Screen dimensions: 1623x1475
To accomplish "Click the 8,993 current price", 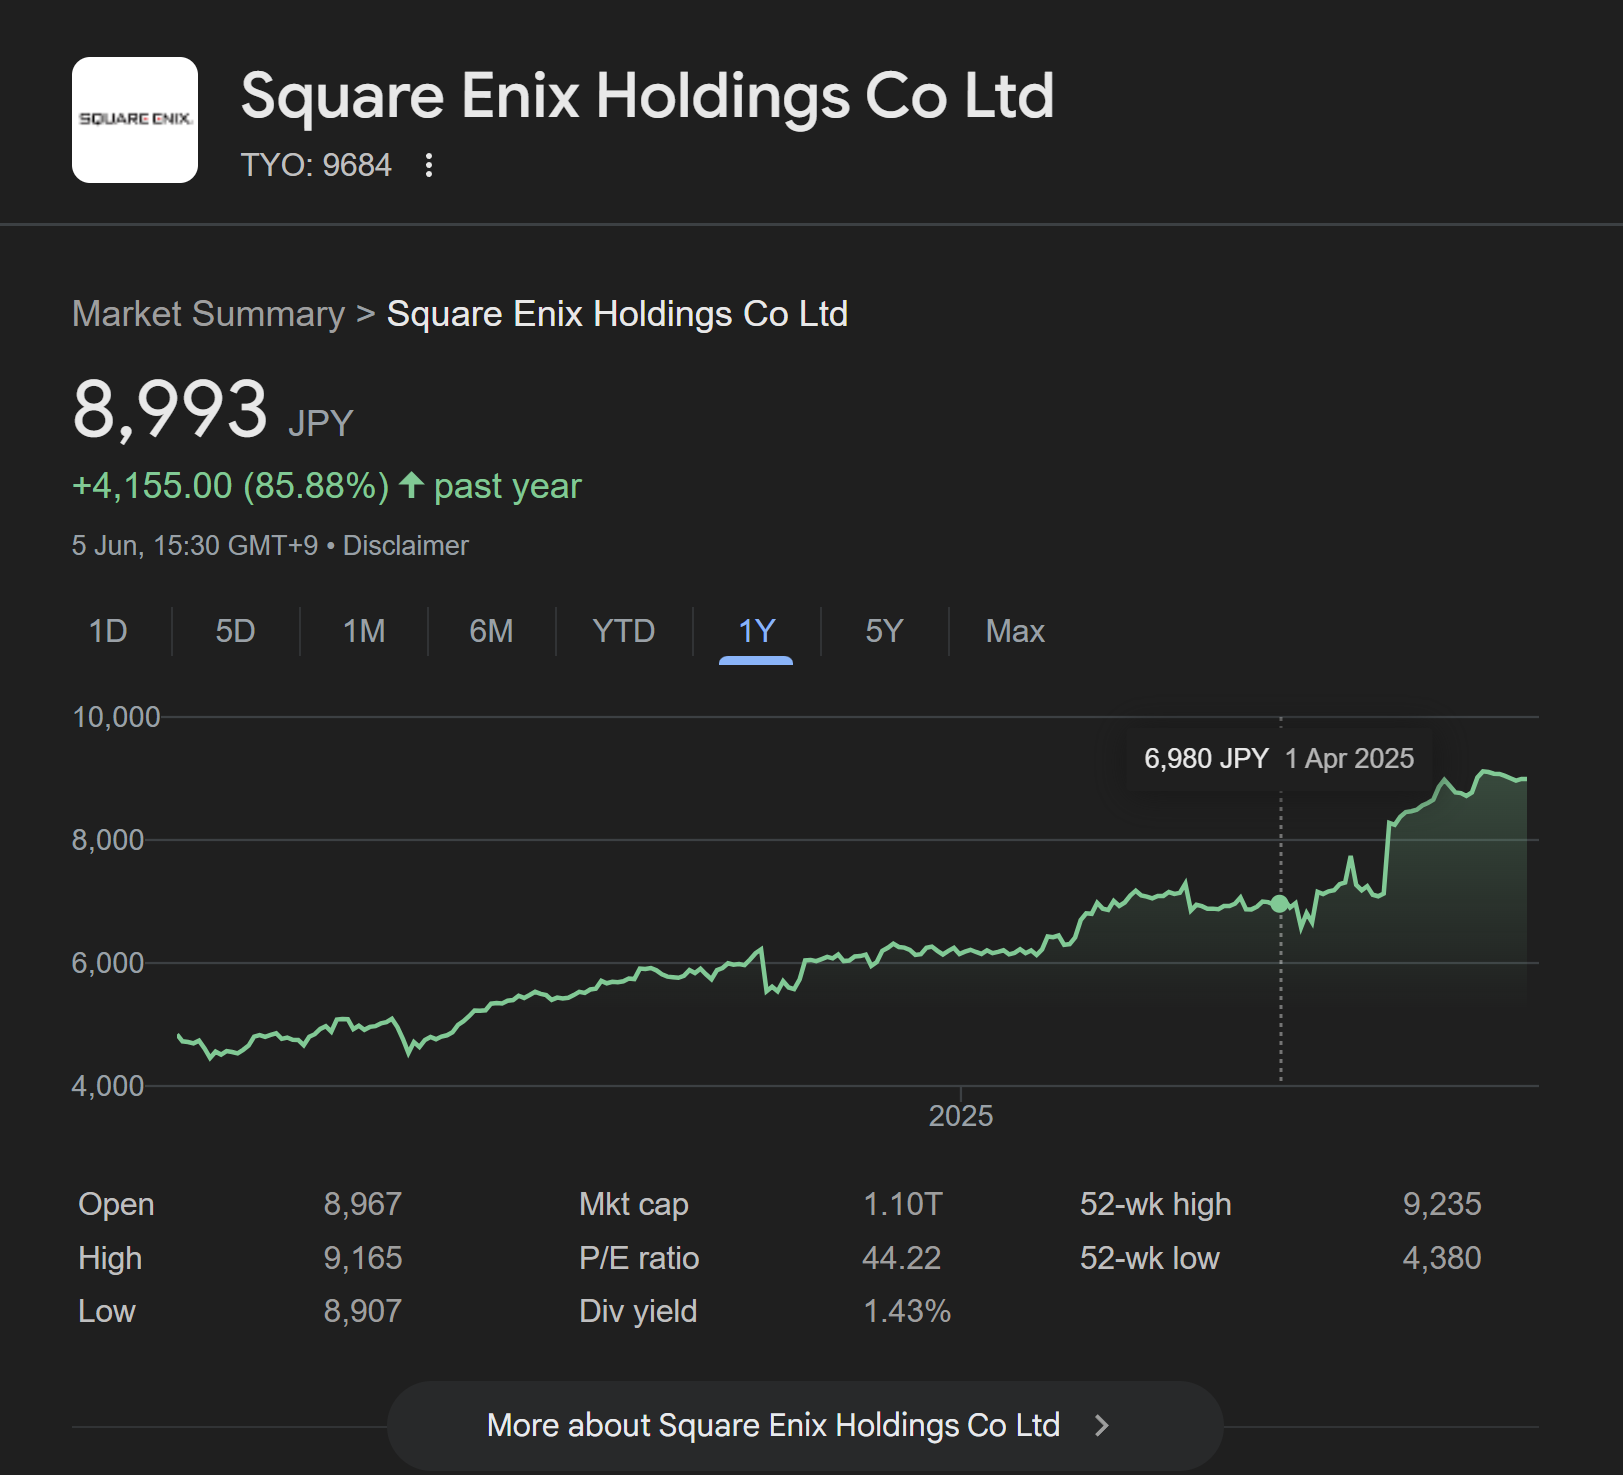I will click(170, 409).
